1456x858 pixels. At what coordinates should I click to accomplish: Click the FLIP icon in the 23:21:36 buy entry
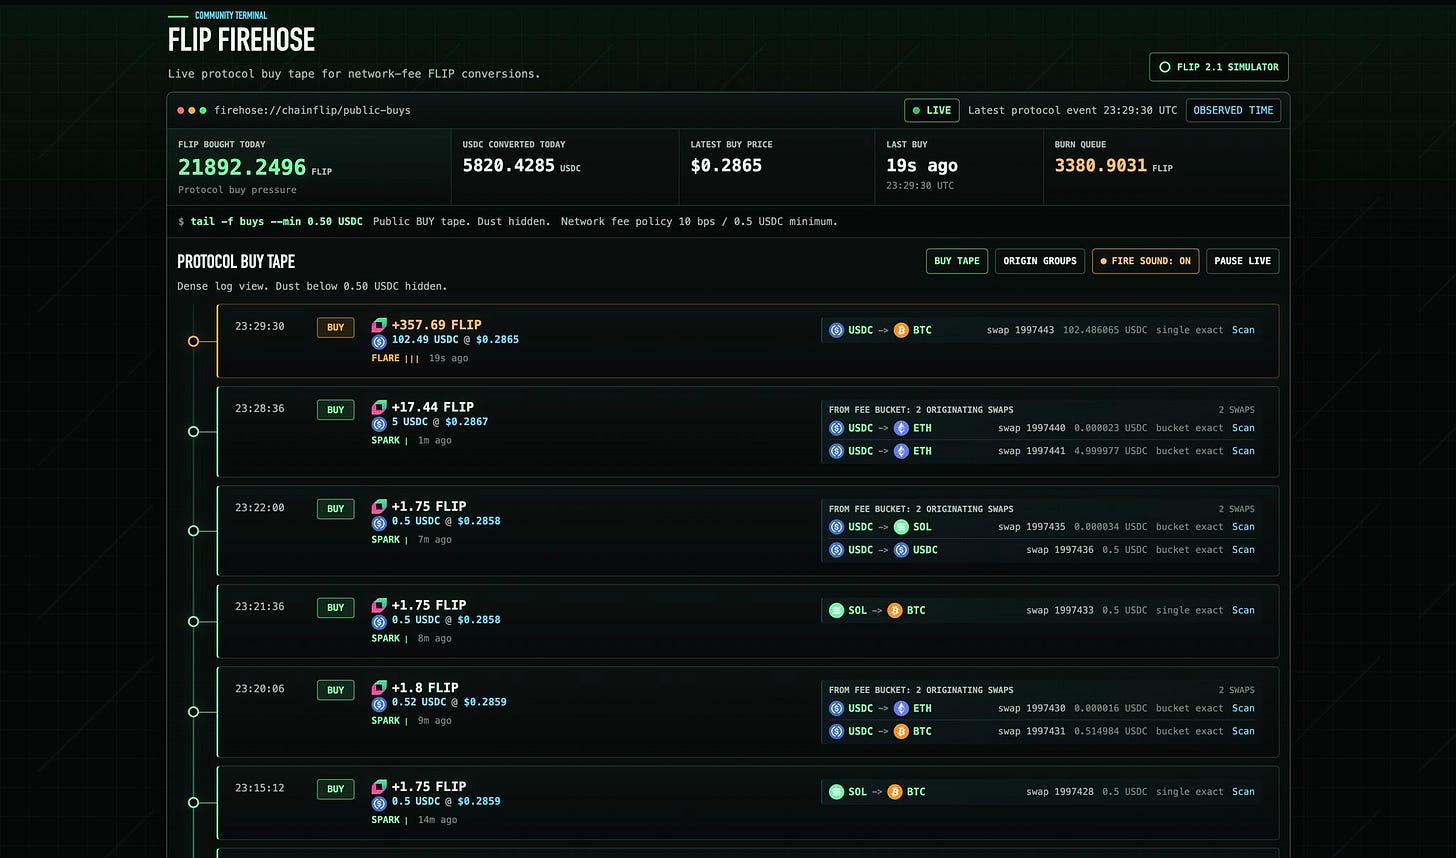(379, 605)
